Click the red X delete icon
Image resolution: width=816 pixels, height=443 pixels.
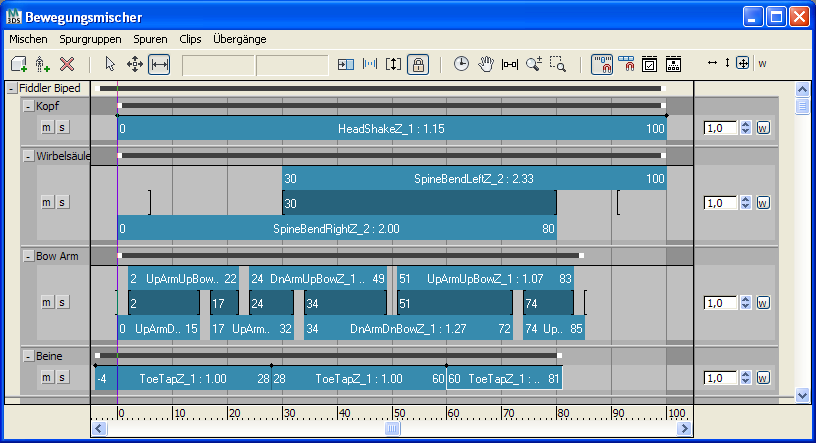(67, 65)
